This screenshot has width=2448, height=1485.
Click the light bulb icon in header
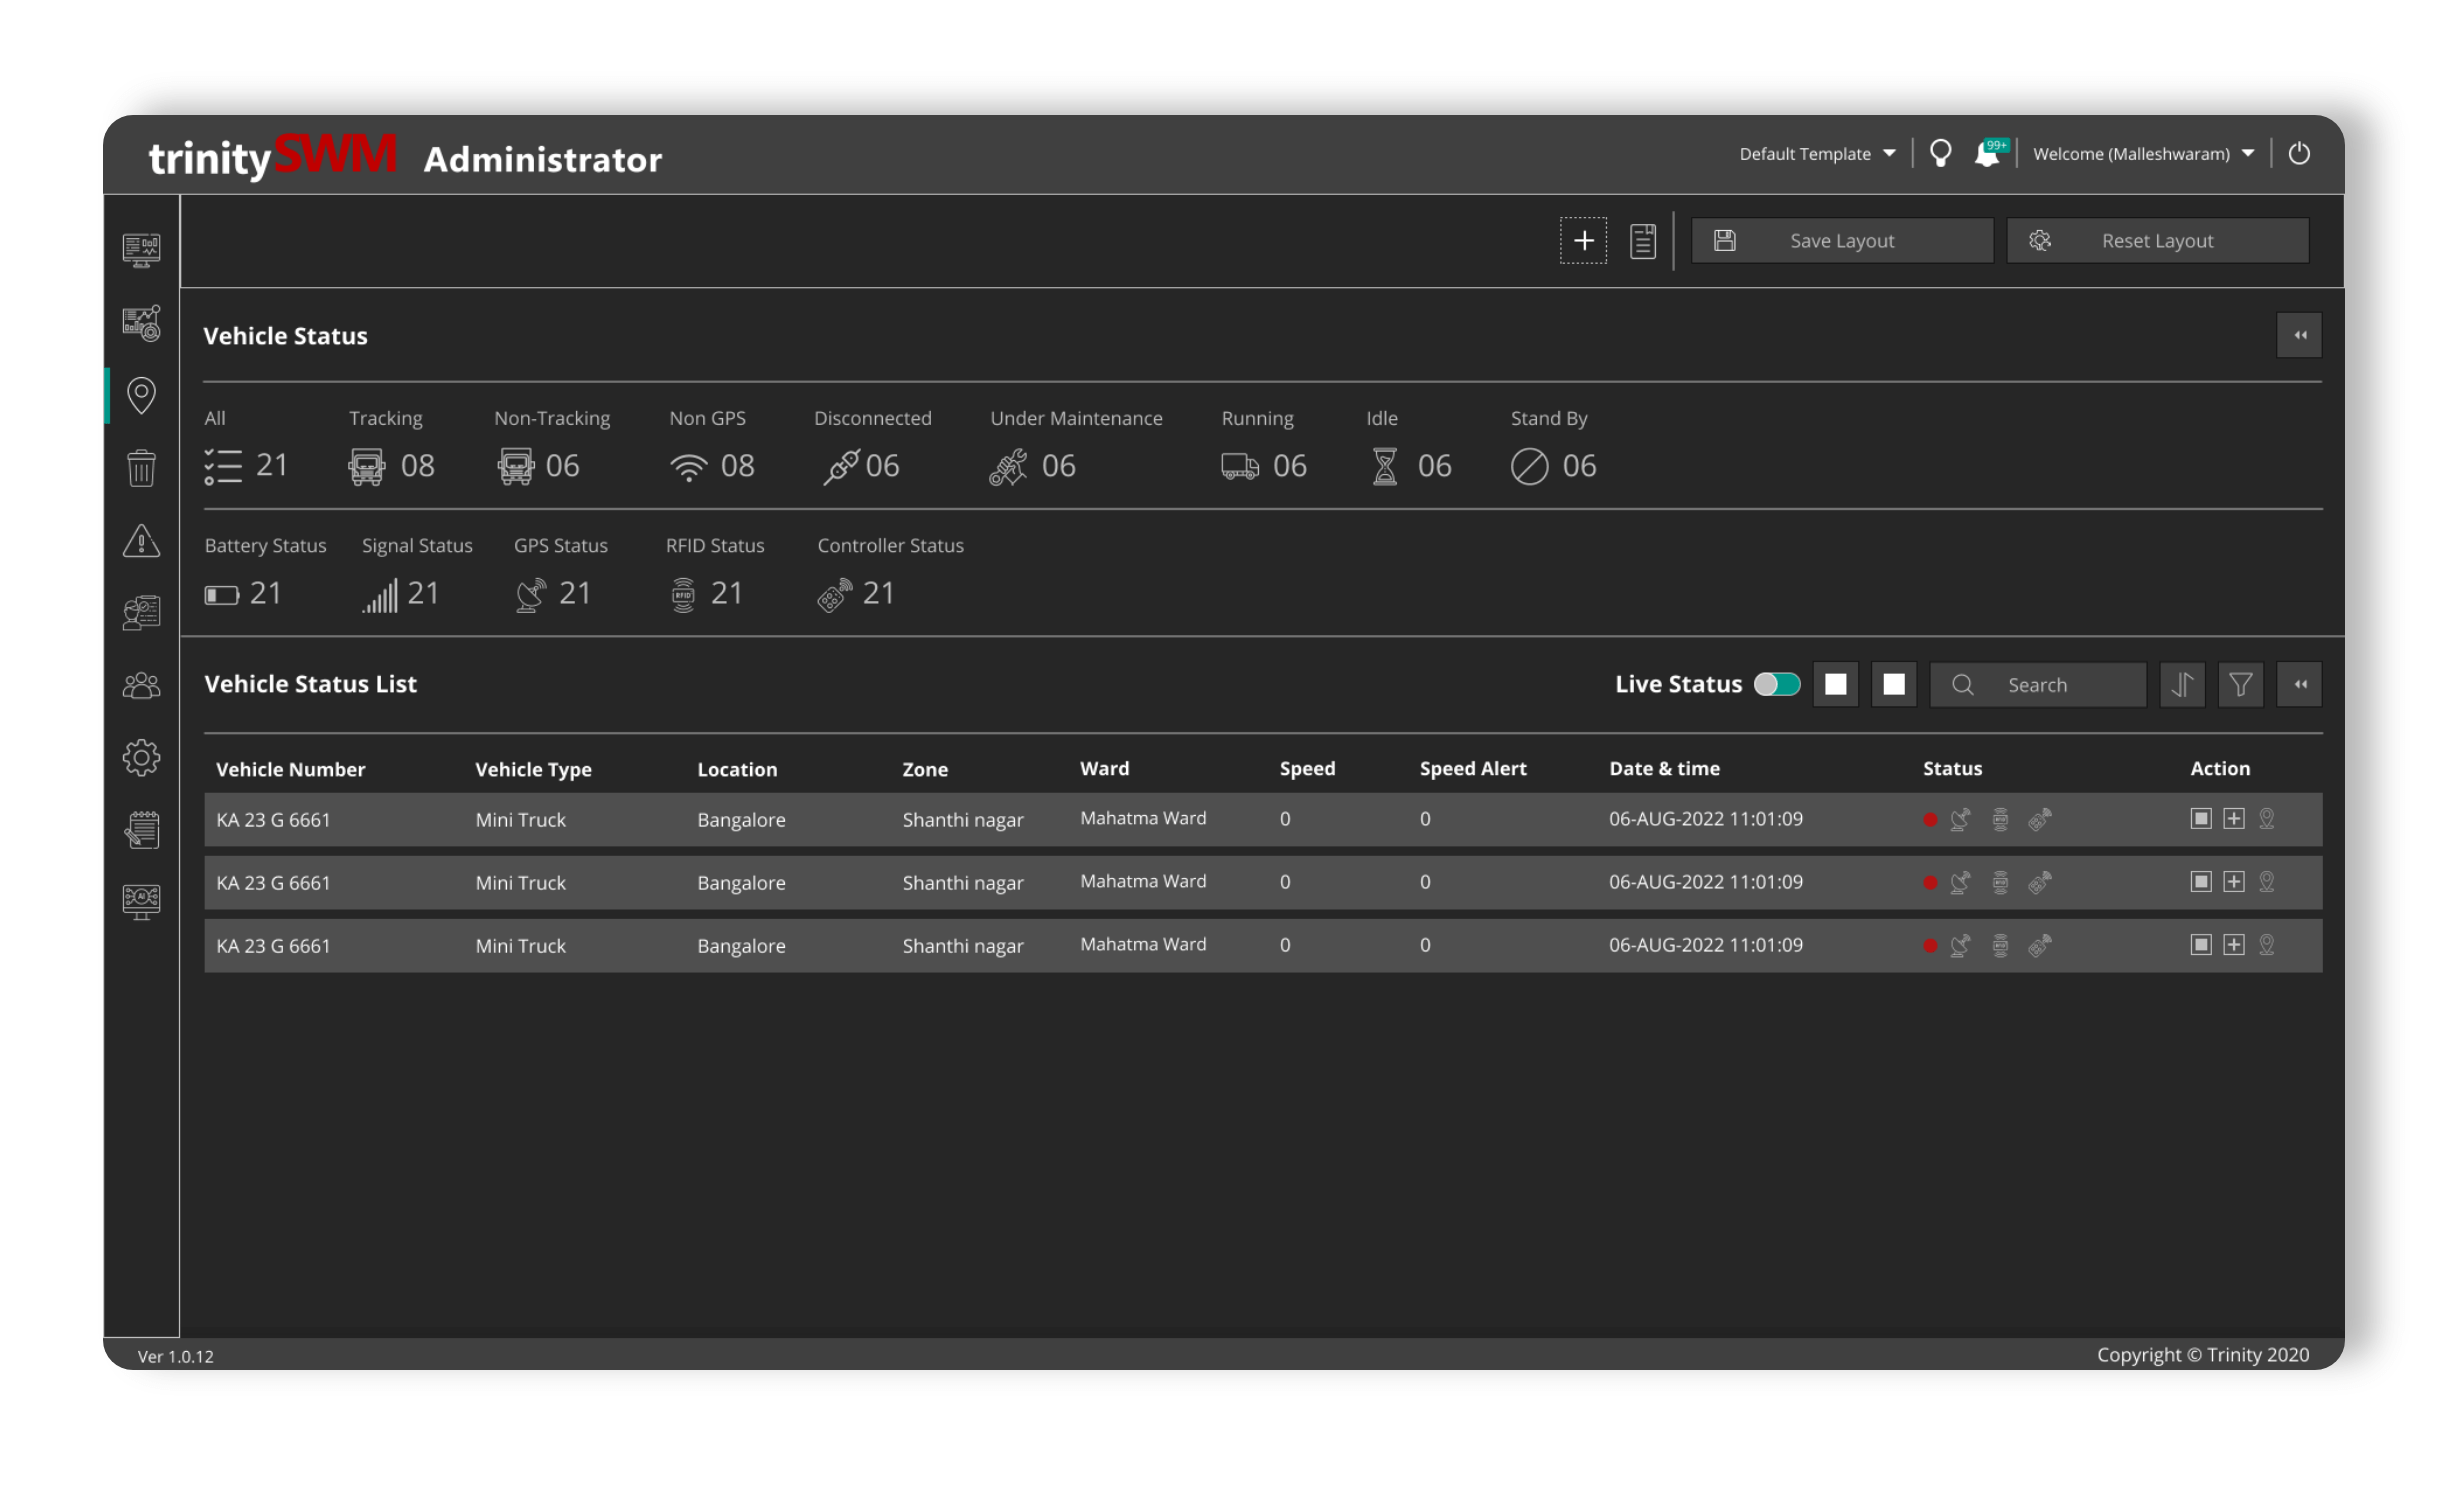click(x=1940, y=153)
